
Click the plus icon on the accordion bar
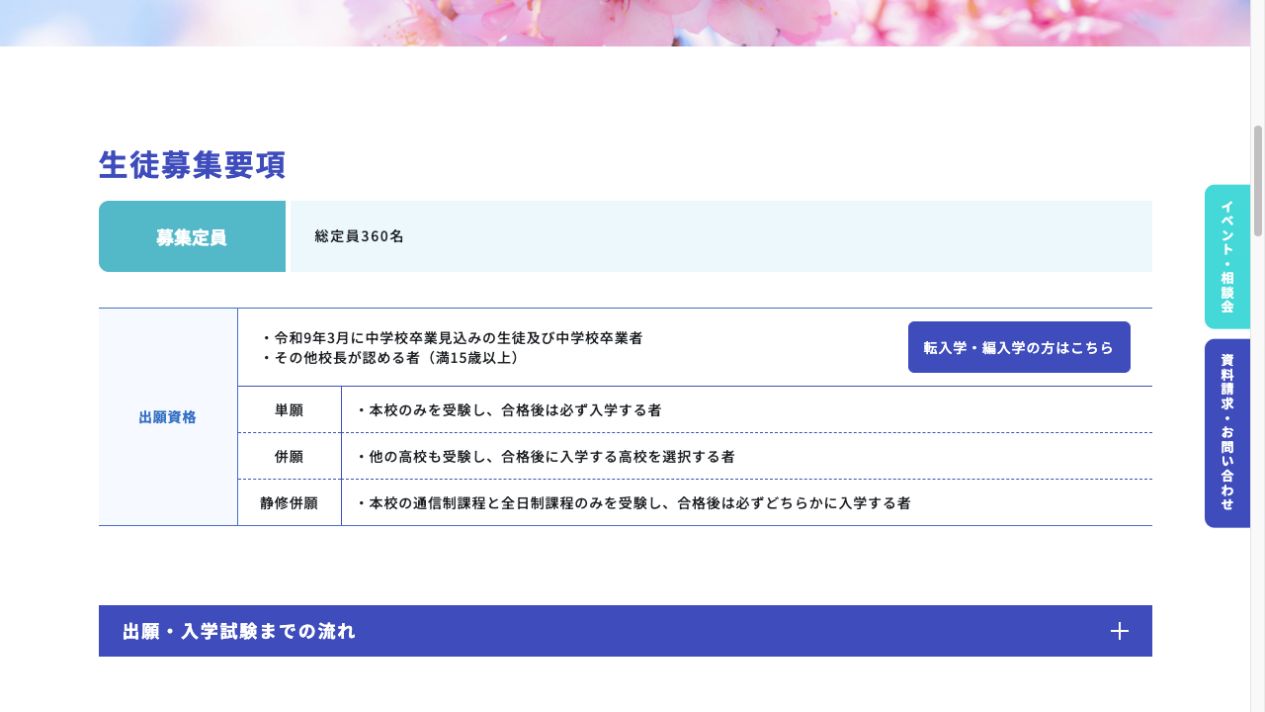[x=1119, y=631]
